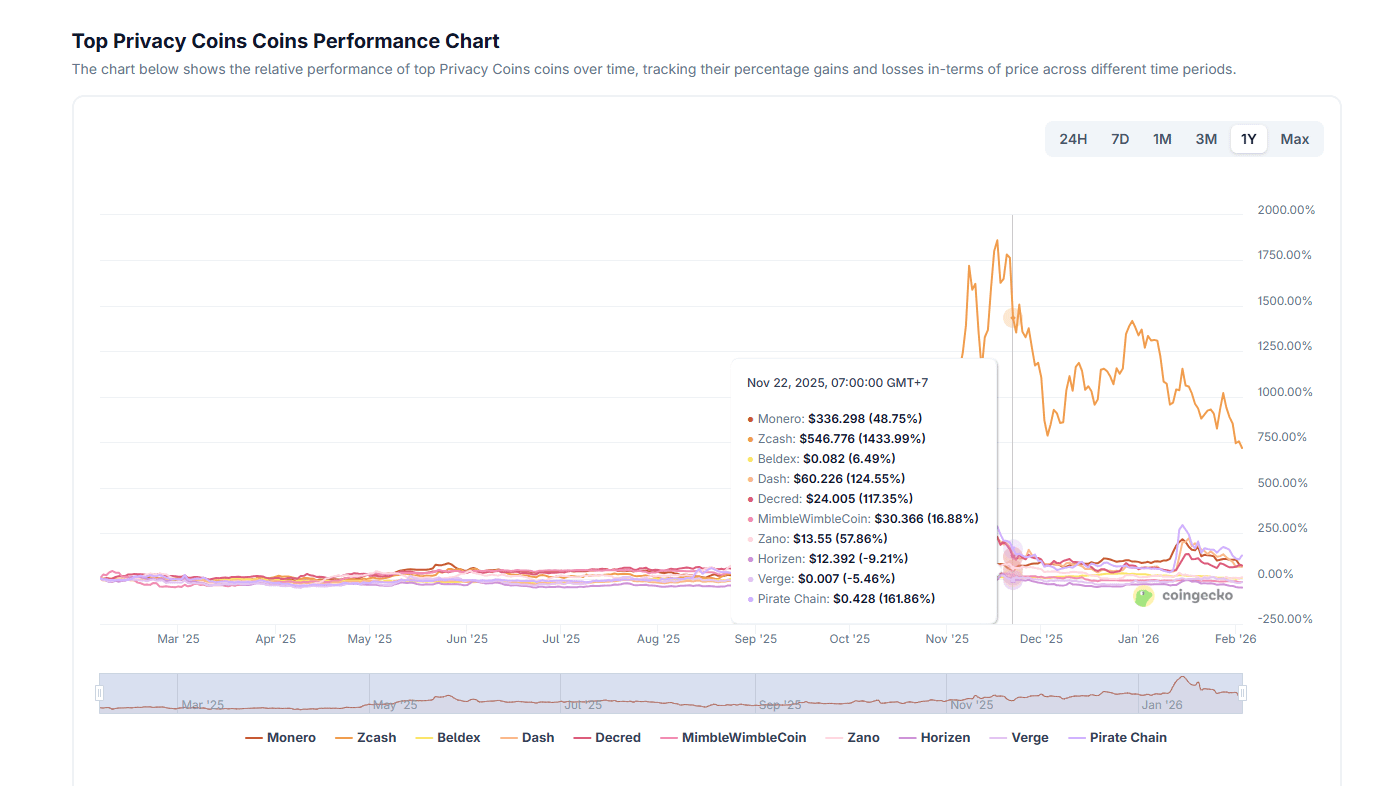
Task: Select the 7D time range
Action: [x=1120, y=139]
